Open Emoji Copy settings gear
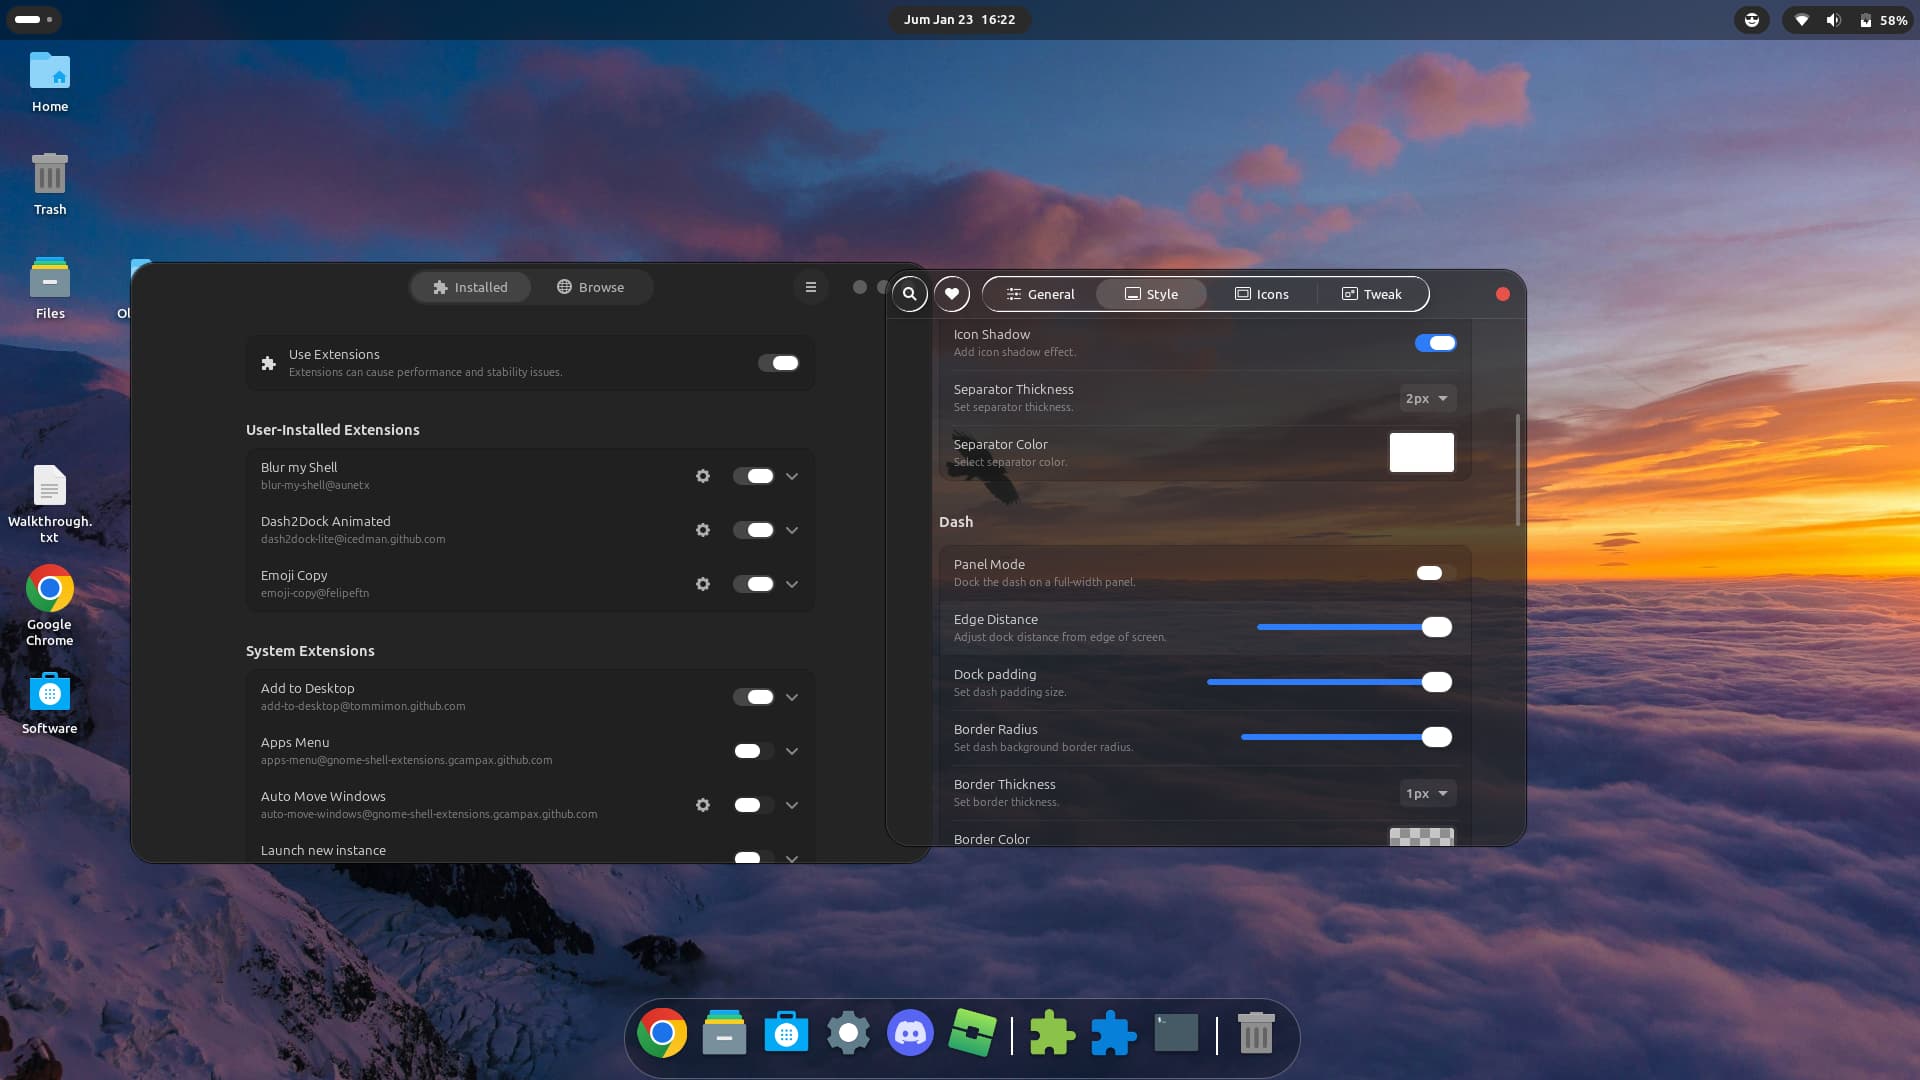Viewport: 1920px width, 1080px height. 703,584
